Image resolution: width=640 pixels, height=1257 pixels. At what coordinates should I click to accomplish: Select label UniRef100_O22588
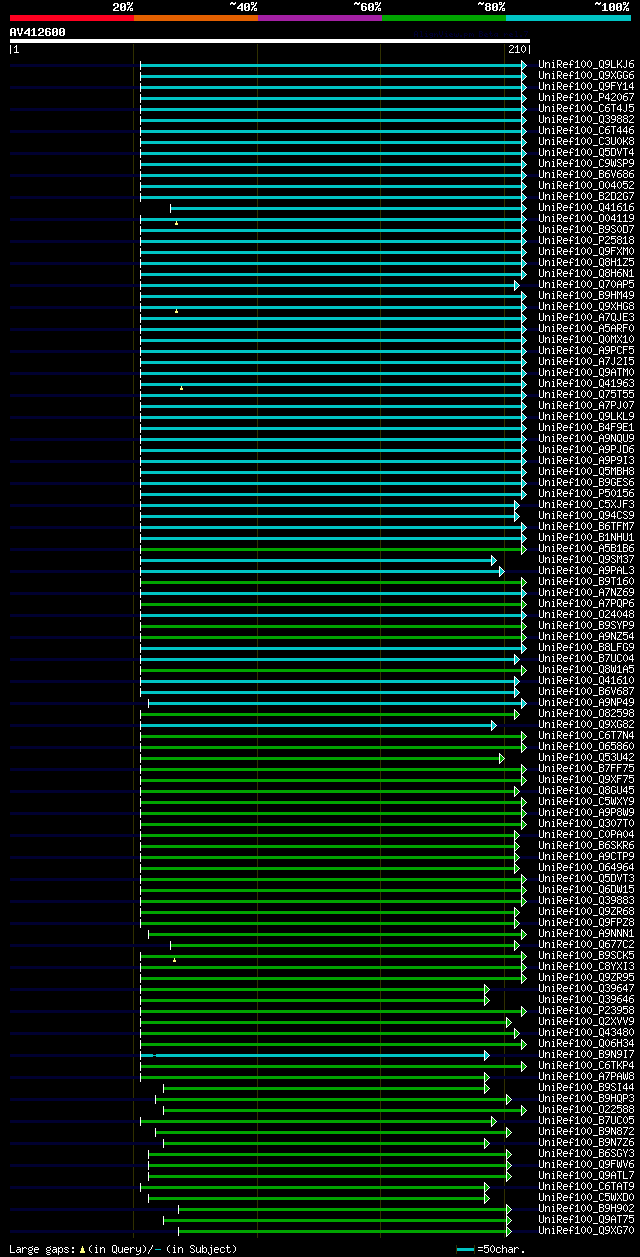pyautogui.click(x=586, y=1109)
